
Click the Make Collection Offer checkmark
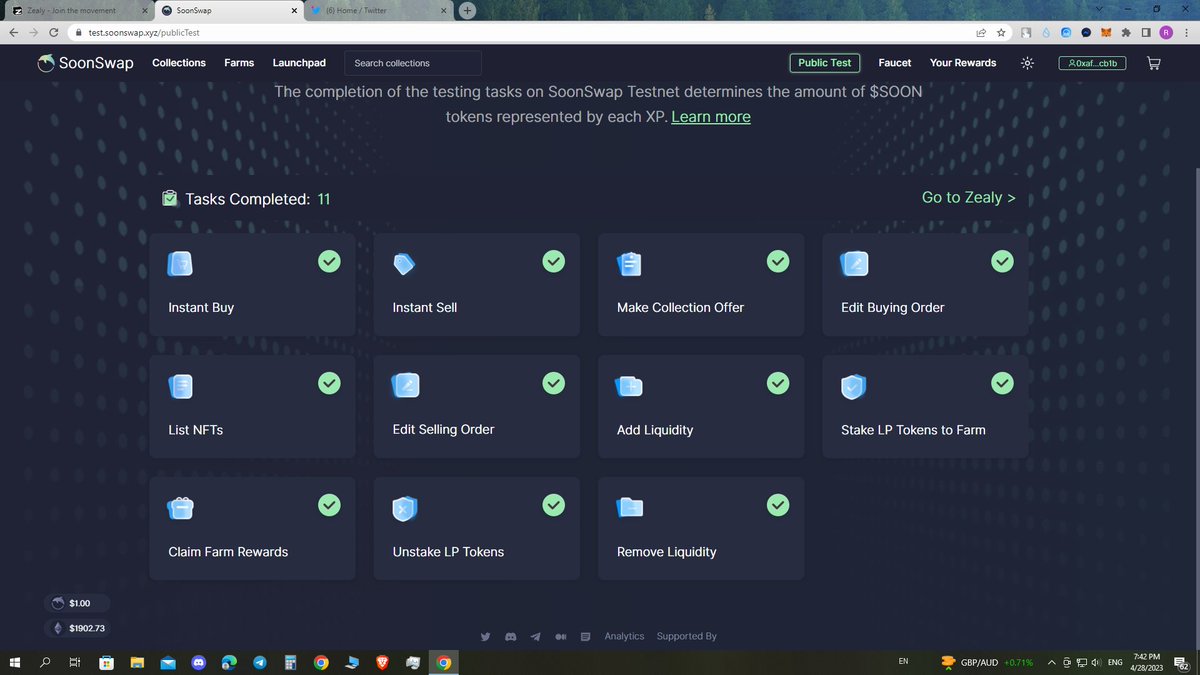(x=777, y=261)
